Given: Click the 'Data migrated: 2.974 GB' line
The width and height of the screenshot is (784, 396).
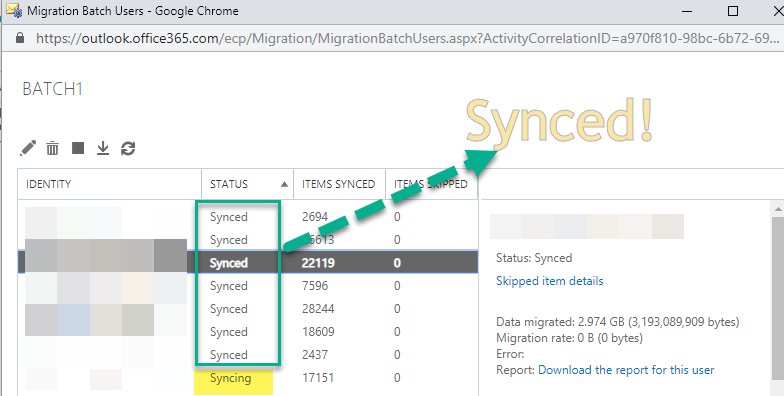Looking at the screenshot, I should pos(618,322).
